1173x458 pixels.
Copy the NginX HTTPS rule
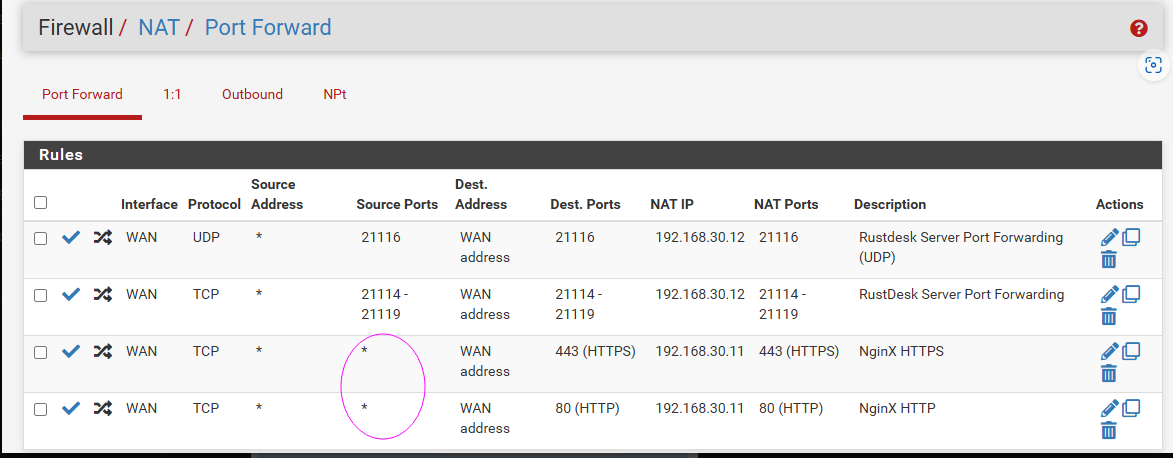click(1130, 351)
